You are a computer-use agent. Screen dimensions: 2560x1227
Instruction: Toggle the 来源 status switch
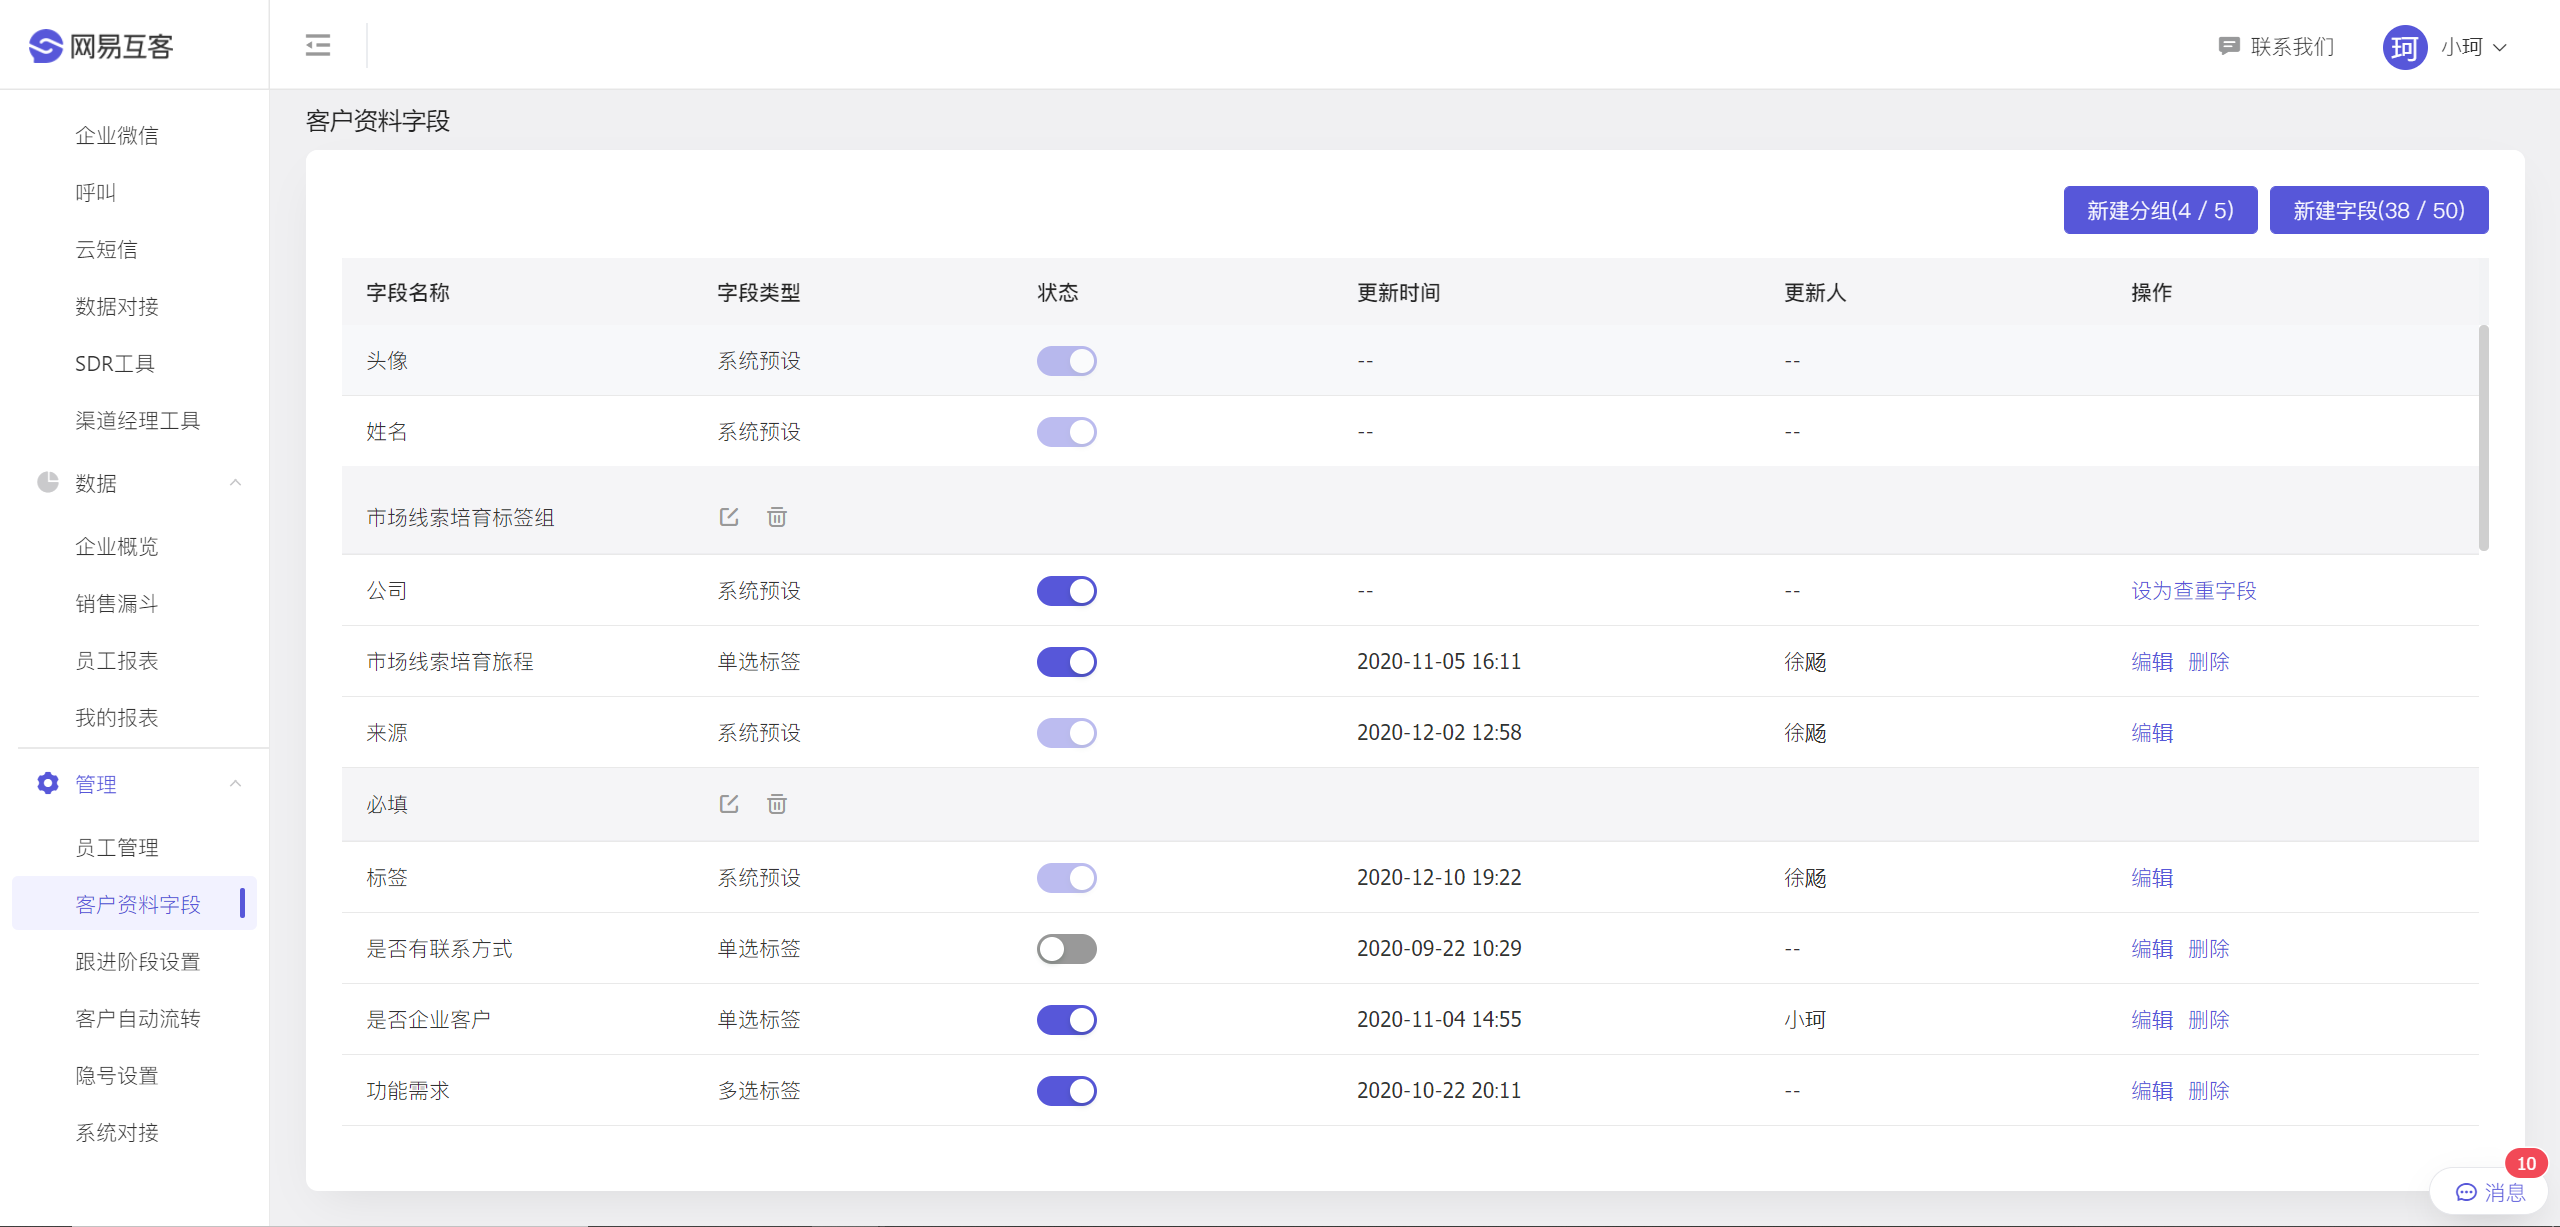[x=1066, y=733]
